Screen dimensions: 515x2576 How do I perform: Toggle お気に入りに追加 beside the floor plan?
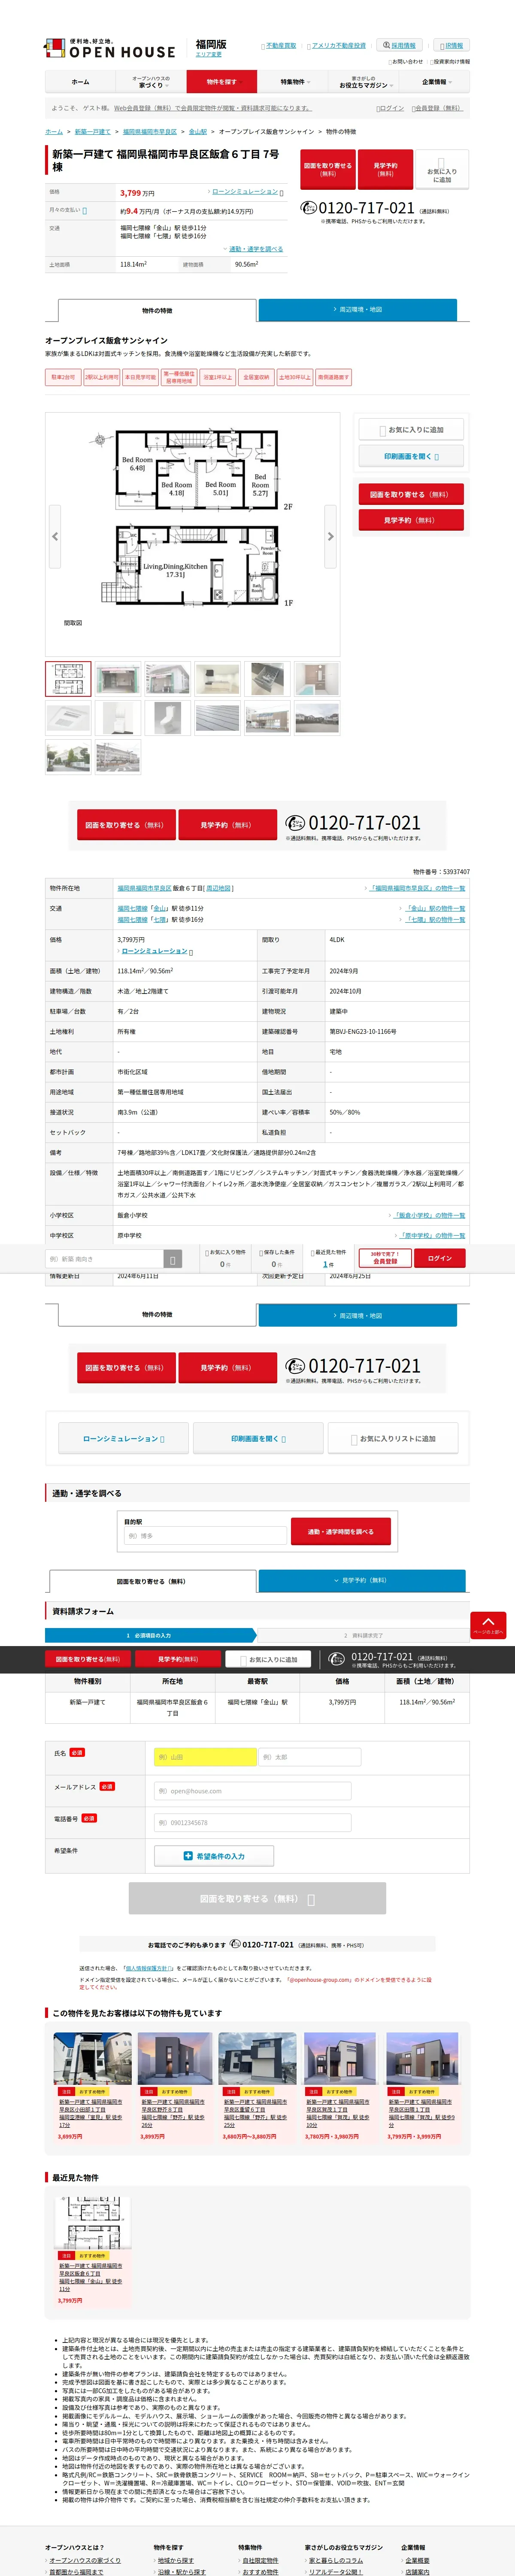(x=411, y=430)
